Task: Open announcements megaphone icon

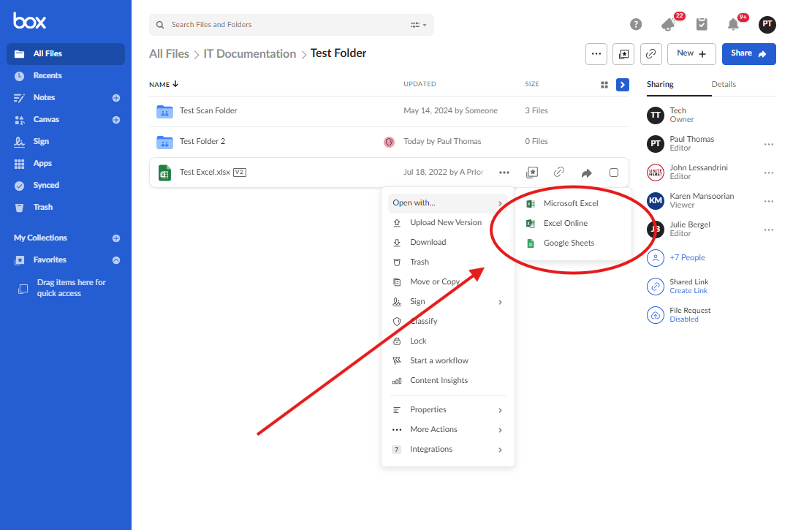Action: [668, 24]
